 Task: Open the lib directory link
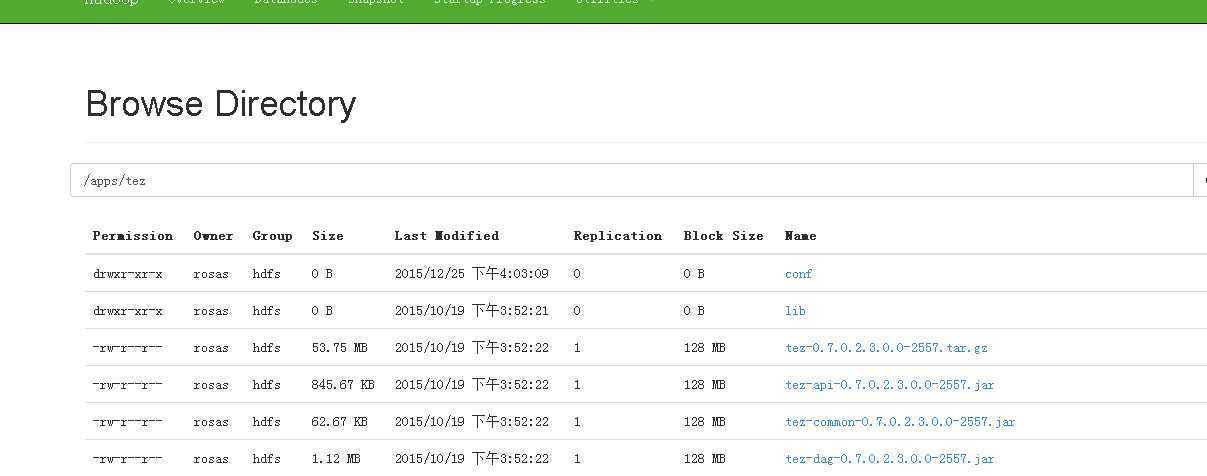coord(795,311)
